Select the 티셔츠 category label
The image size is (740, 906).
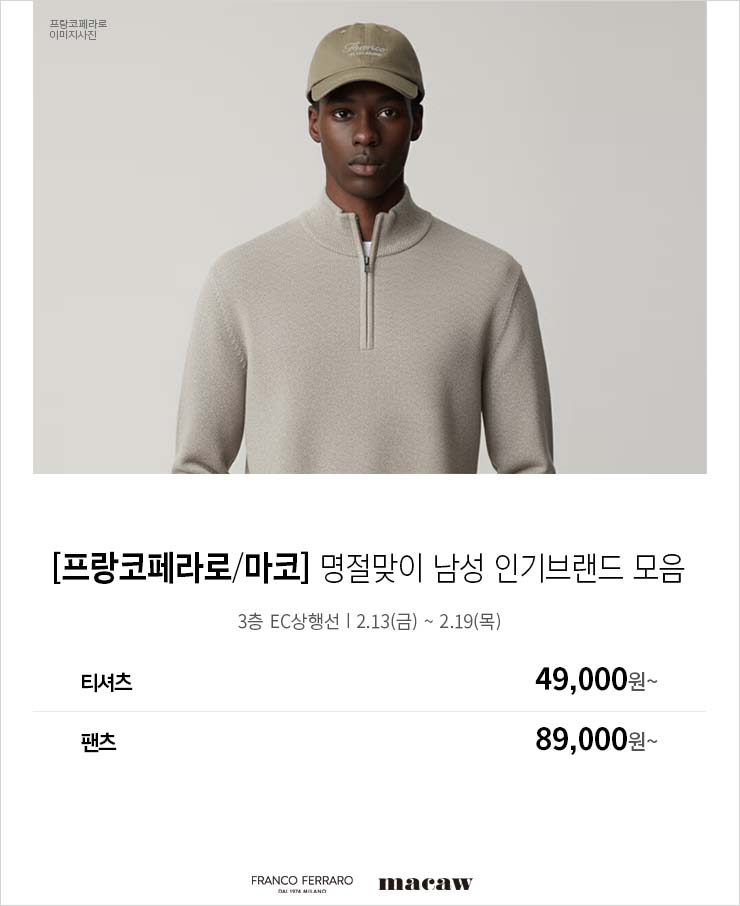(106, 682)
